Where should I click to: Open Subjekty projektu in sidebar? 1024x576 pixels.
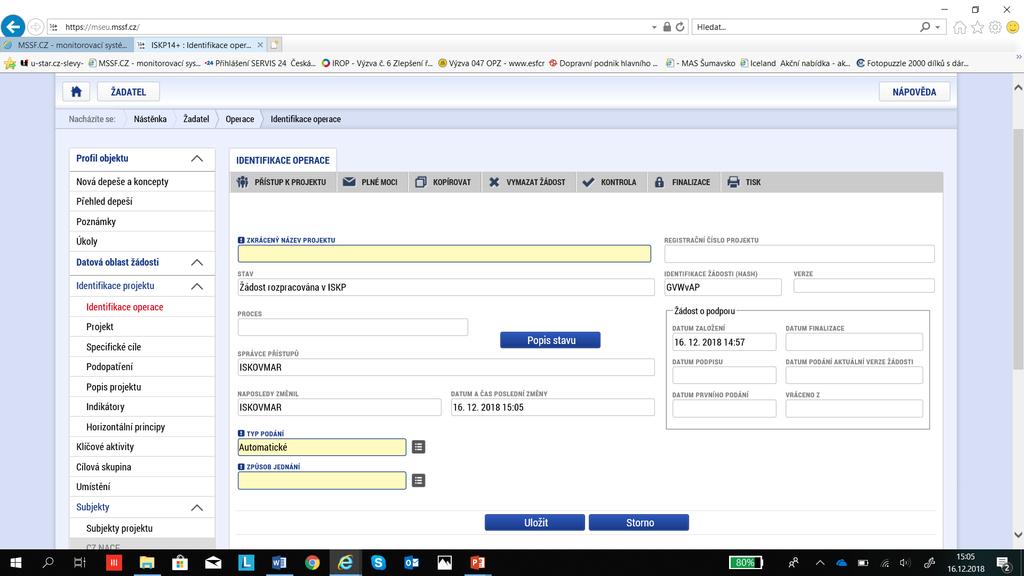click(x=142, y=528)
